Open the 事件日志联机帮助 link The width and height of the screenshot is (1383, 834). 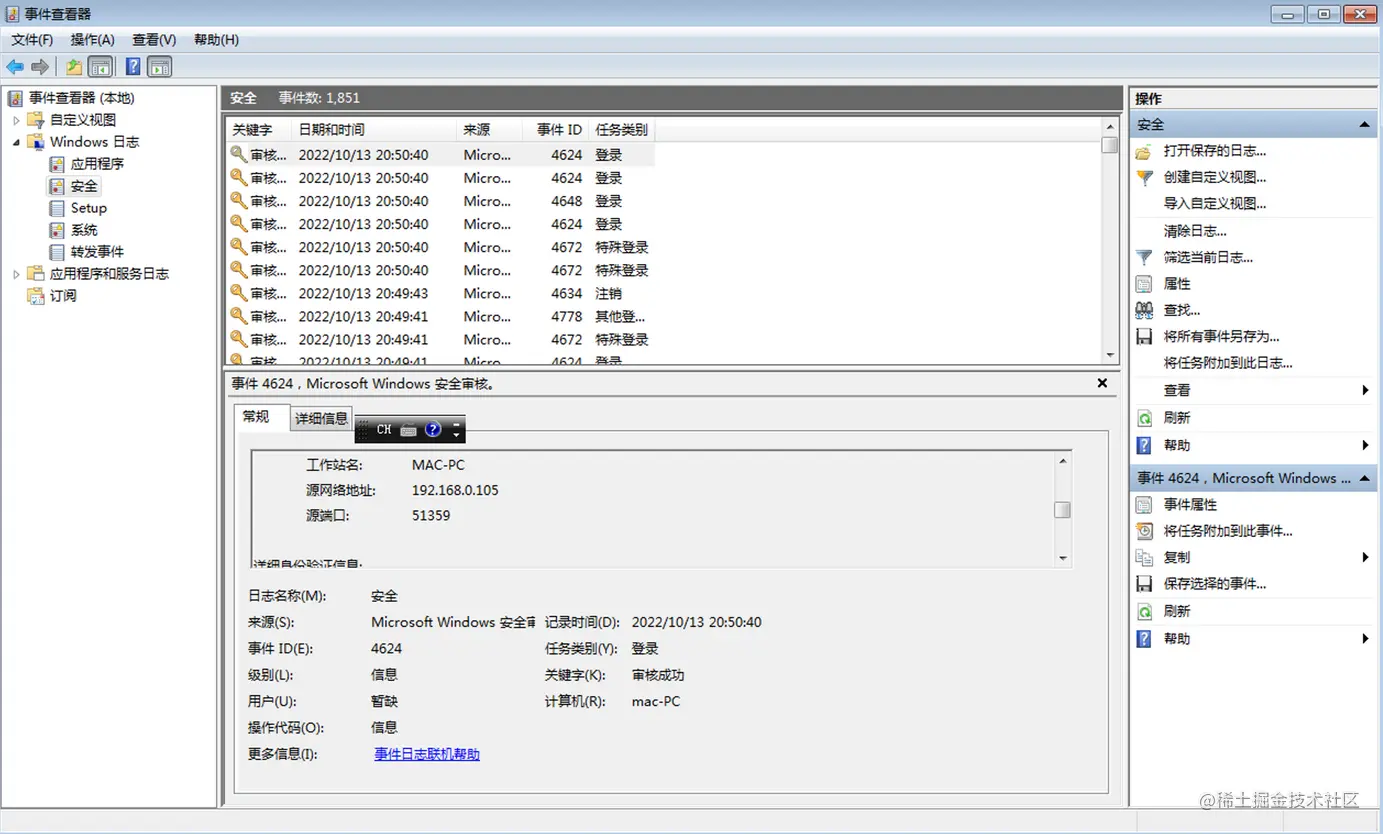click(427, 754)
